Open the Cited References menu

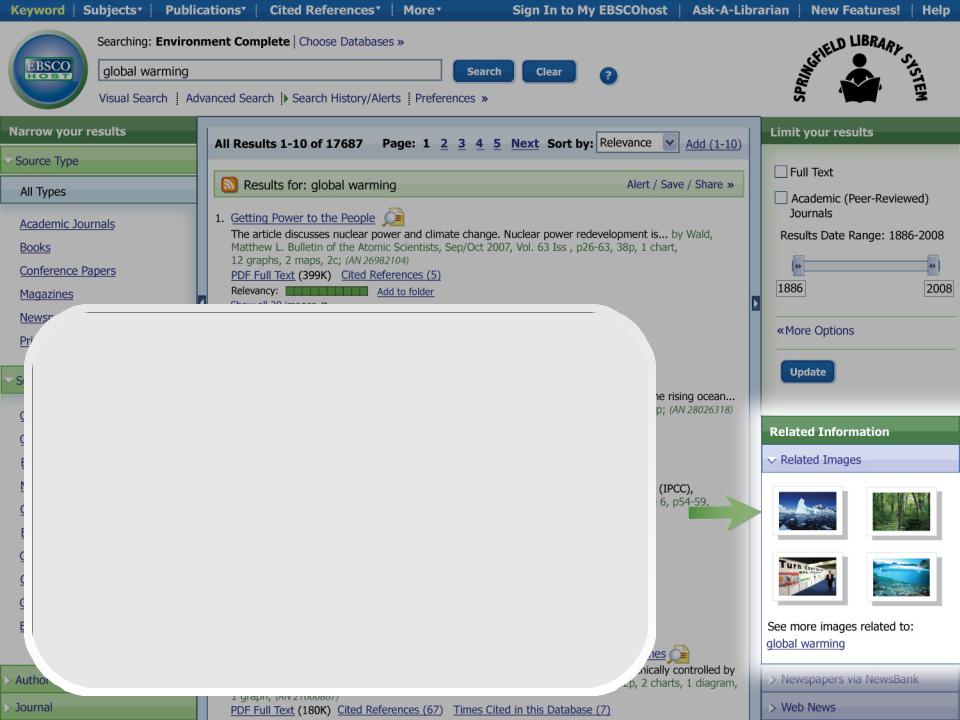tap(325, 10)
